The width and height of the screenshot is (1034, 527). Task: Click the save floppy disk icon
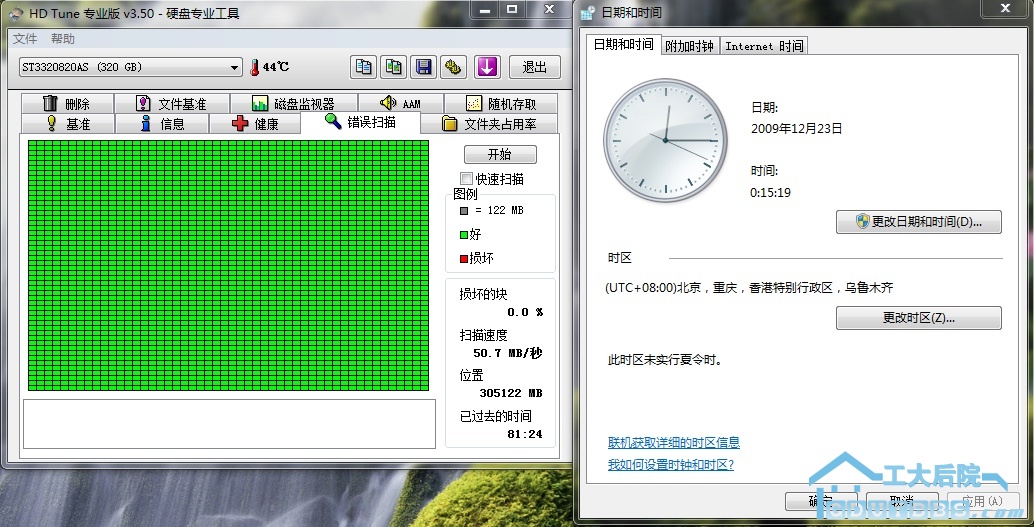pos(423,67)
